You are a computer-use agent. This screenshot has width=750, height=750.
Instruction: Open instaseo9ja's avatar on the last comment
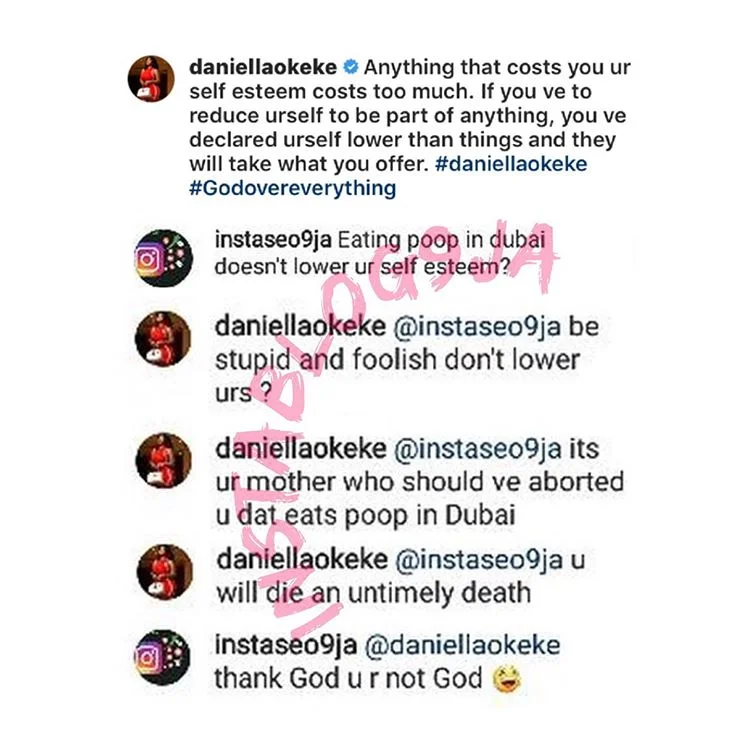162,658
